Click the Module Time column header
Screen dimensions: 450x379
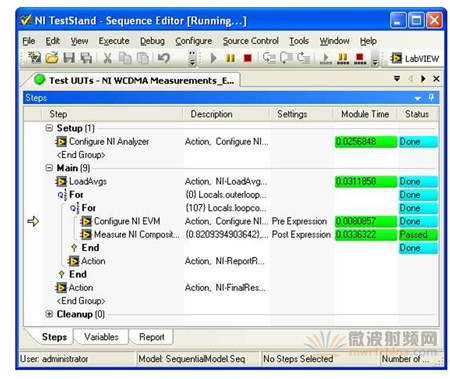click(x=365, y=114)
